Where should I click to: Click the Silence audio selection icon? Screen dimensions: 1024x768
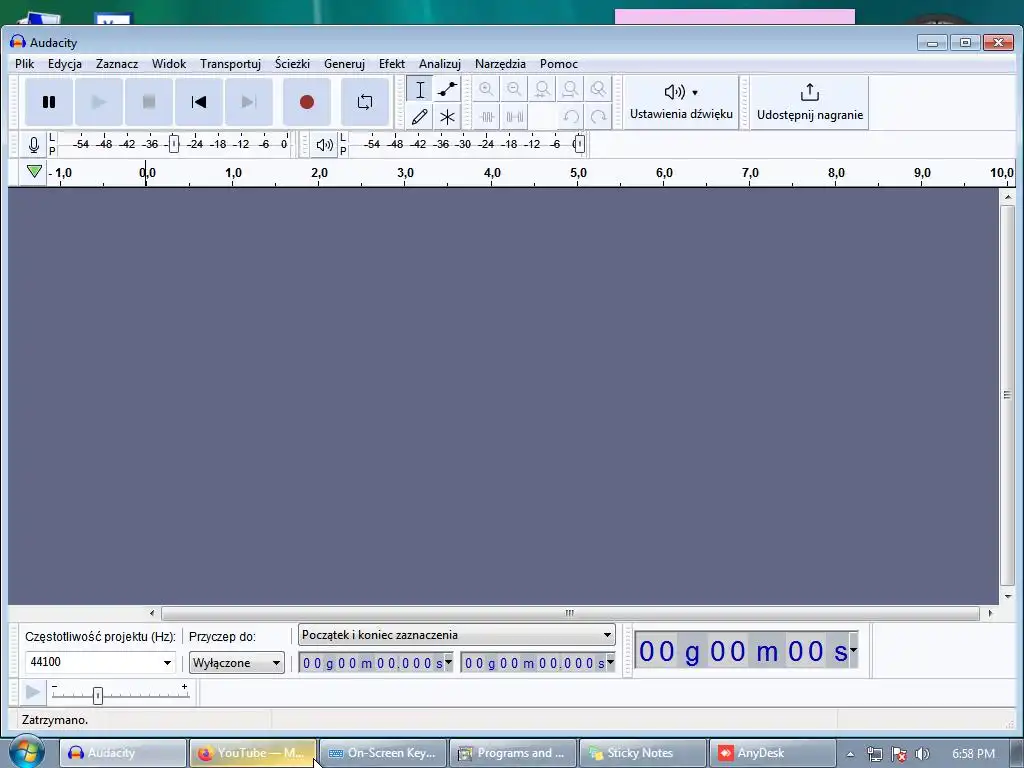click(515, 117)
